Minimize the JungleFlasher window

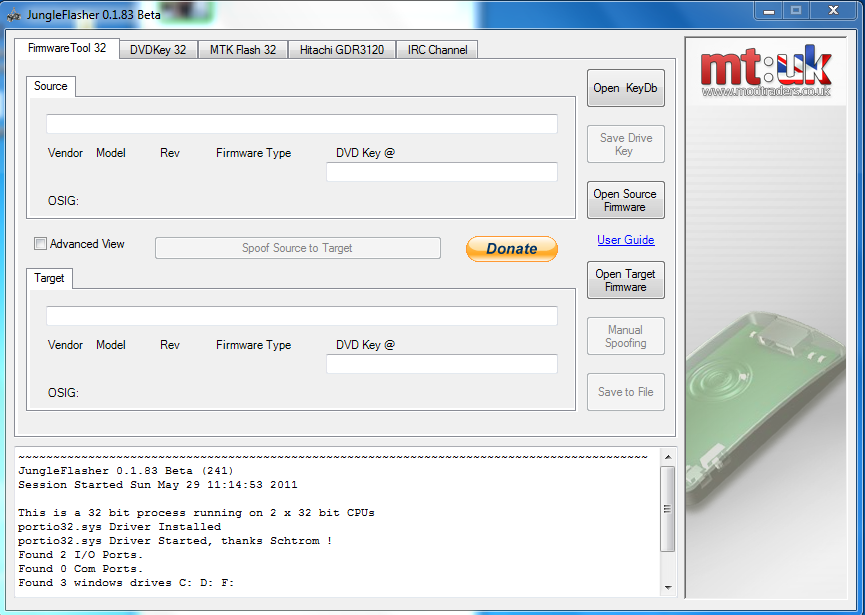pos(770,10)
